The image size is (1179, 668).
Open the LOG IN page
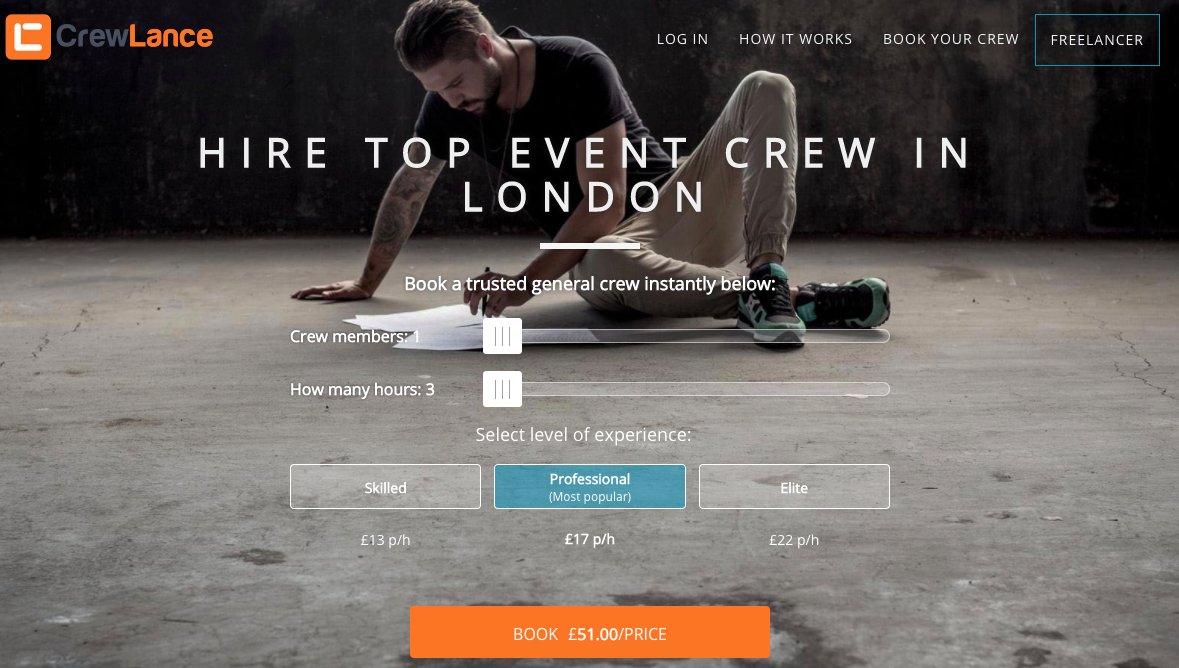(682, 39)
